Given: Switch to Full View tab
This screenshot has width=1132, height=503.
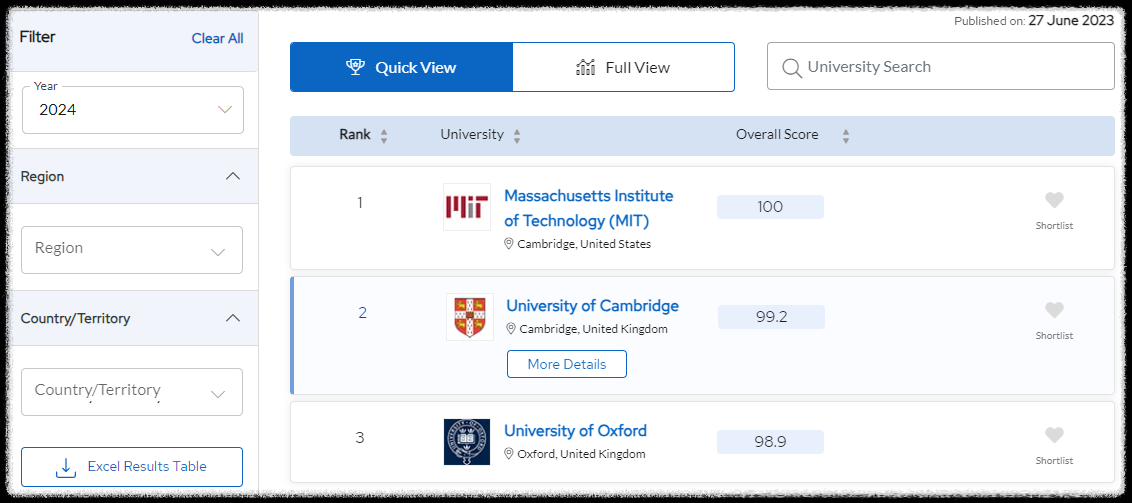Looking at the screenshot, I should tap(624, 67).
